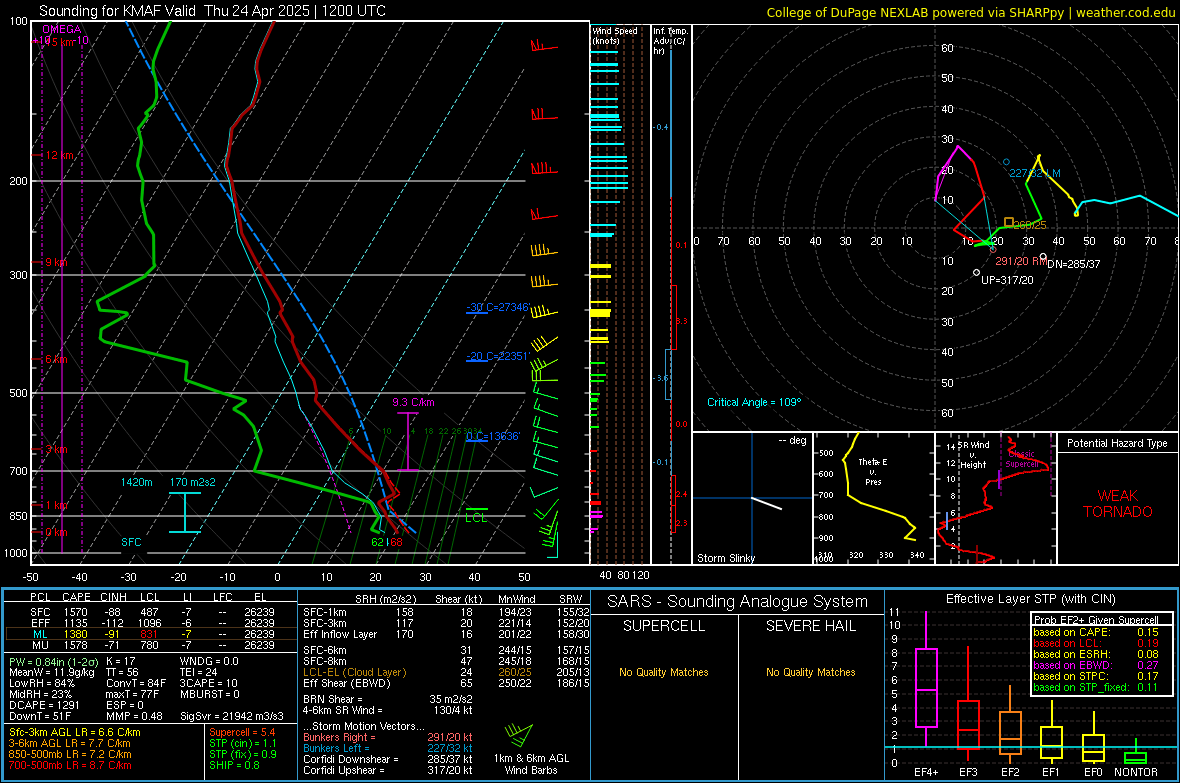1180x783 pixels.
Task: Click the SigSvr = 21942 m3/s3 value
Action: point(232,716)
